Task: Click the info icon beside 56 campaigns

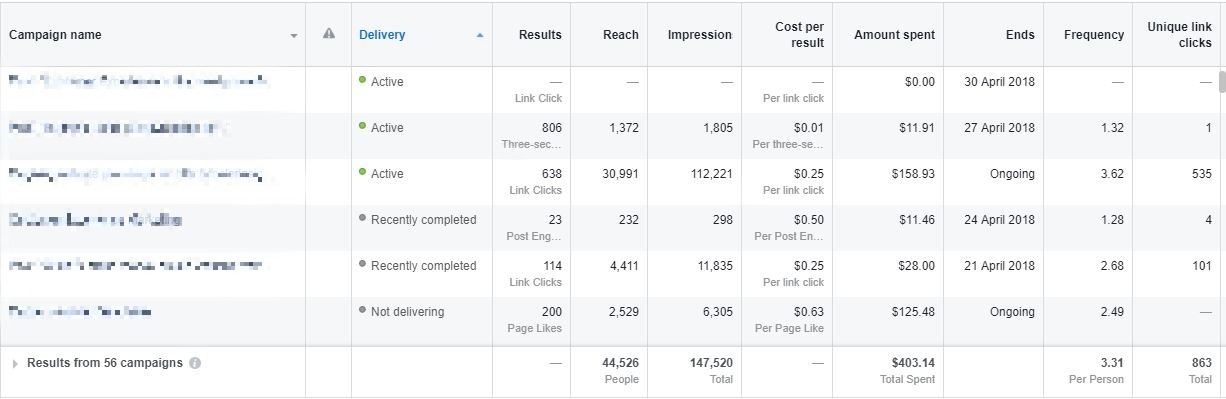Action: click(195, 363)
